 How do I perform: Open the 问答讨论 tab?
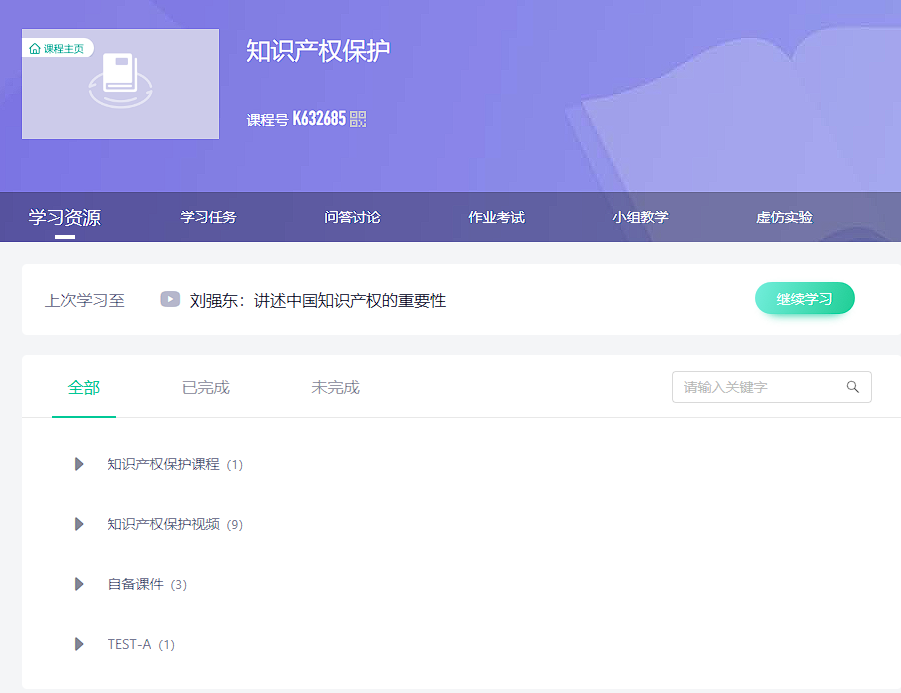point(352,217)
